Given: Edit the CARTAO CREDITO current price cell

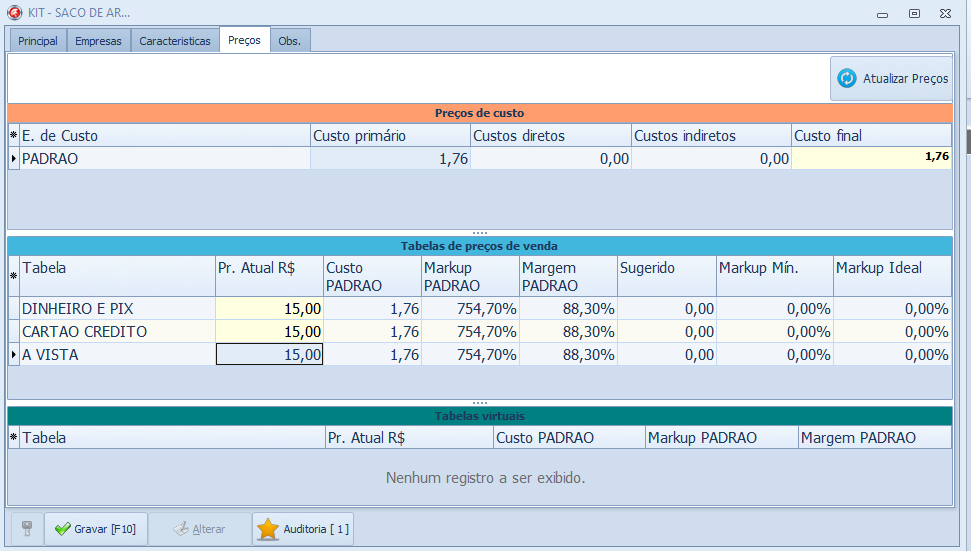Looking at the screenshot, I should click(269, 332).
